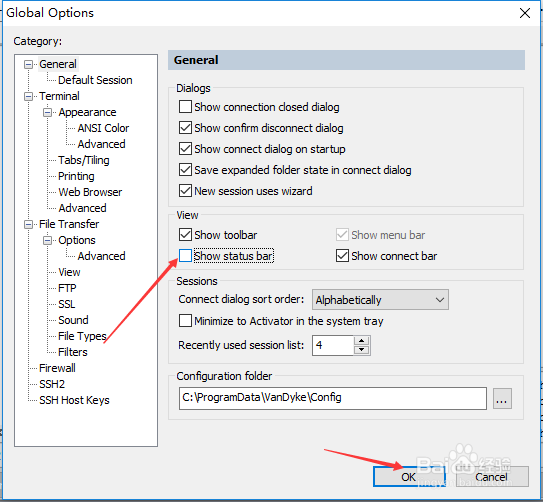Click OK to apply settings
This screenshot has height=502, width=543.
(x=409, y=477)
